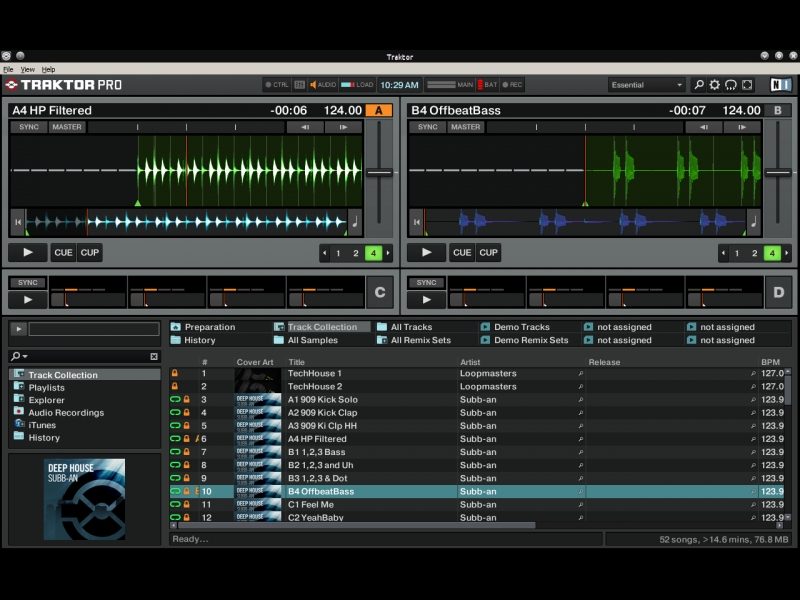Toggle SYNC on Remix Deck C
The height and width of the screenshot is (600, 800).
[27, 283]
